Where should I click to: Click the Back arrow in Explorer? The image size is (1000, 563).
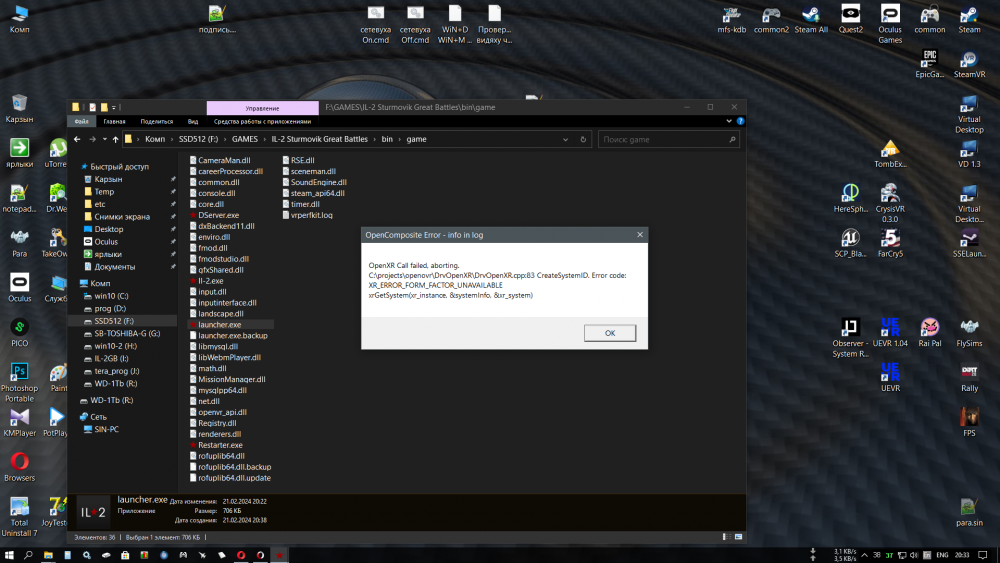click(x=77, y=139)
